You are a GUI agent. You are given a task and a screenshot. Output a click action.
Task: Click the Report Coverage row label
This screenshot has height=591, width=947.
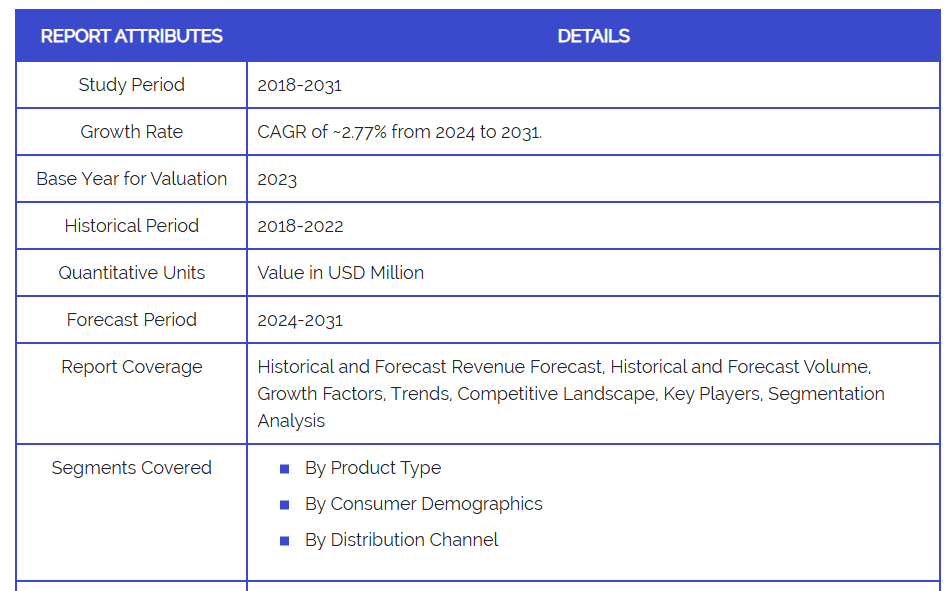(x=131, y=367)
